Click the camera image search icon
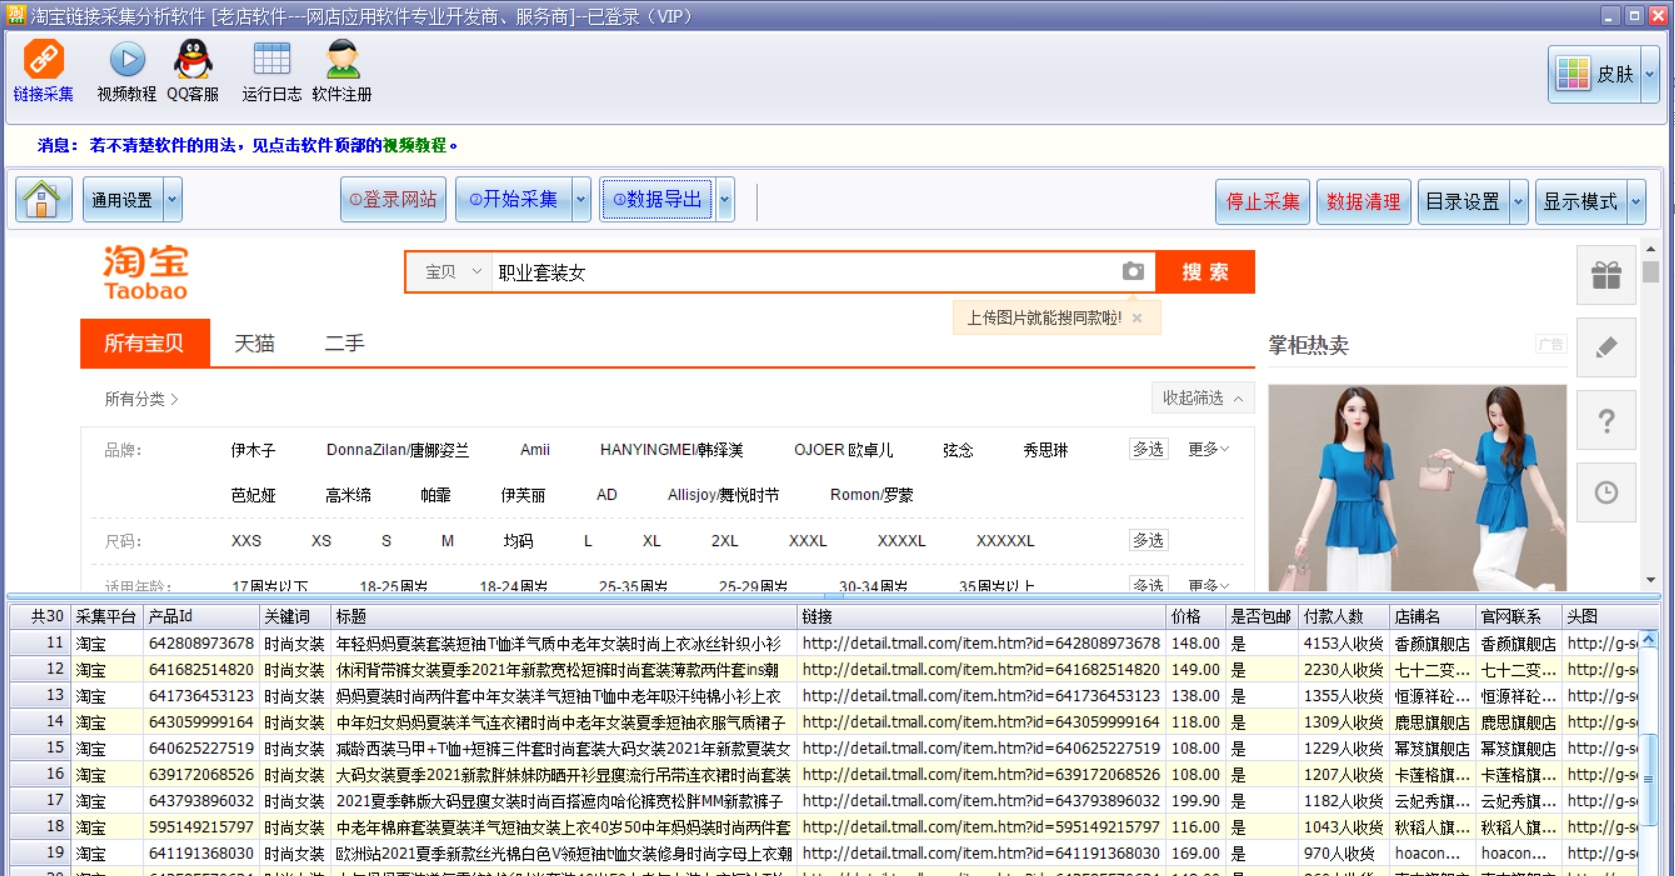1675x876 pixels. [x=1132, y=272]
